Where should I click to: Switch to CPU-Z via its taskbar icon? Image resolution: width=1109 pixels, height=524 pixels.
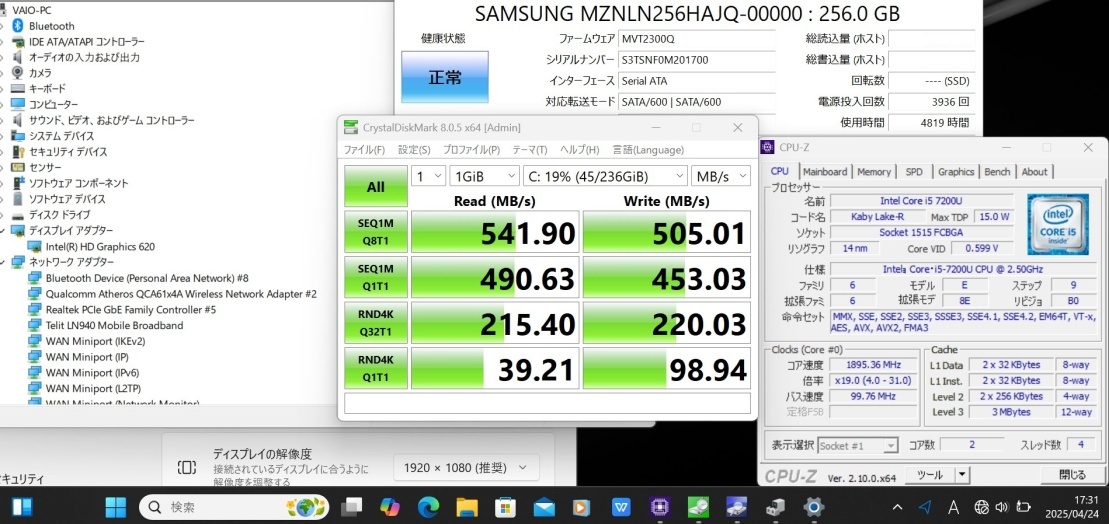tap(660, 506)
